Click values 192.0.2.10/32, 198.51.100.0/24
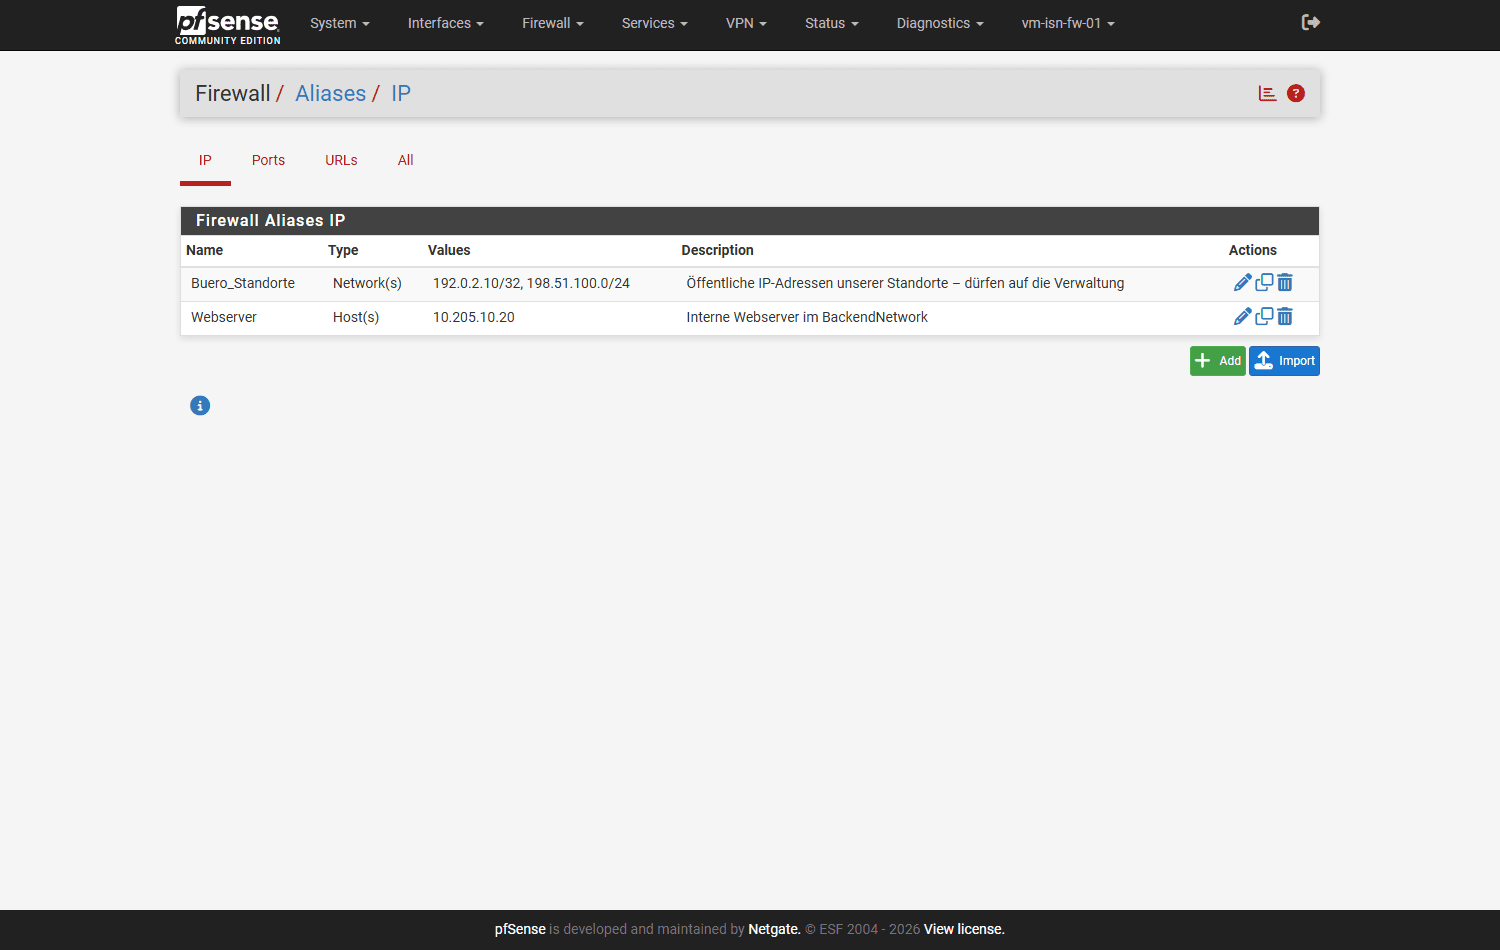 click(531, 283)
